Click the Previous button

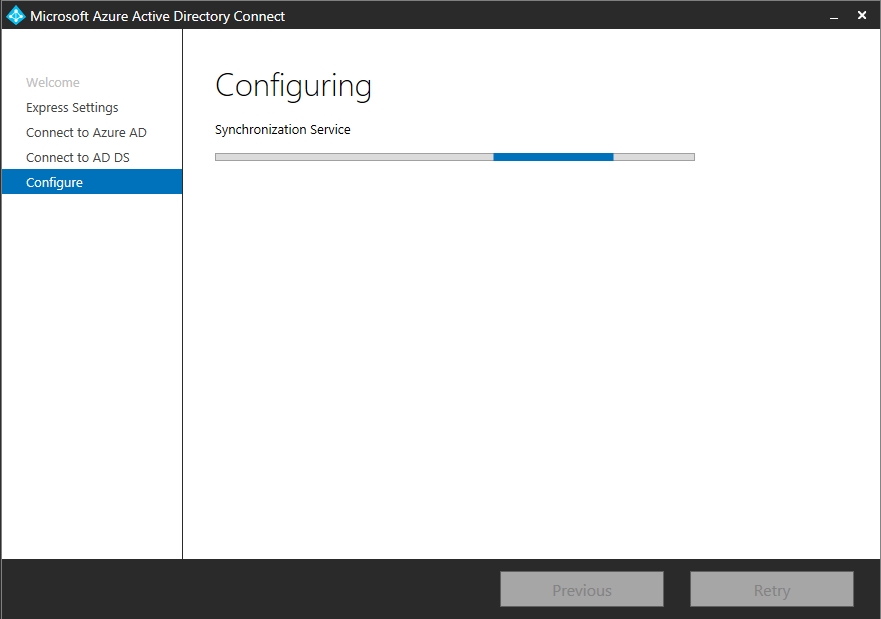(x=582, y=589)
